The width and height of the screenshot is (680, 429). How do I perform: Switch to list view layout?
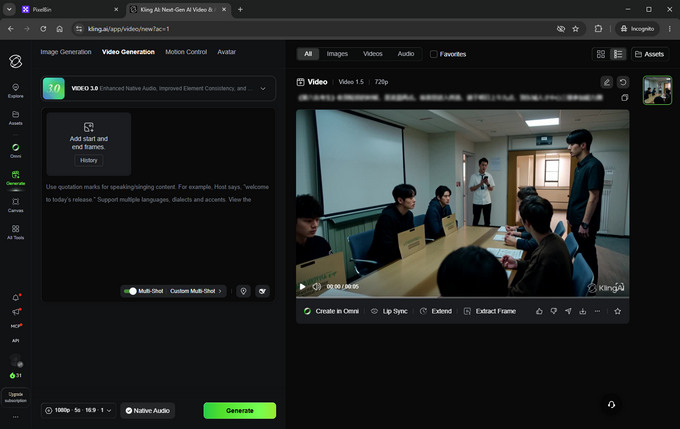[618, 54]
